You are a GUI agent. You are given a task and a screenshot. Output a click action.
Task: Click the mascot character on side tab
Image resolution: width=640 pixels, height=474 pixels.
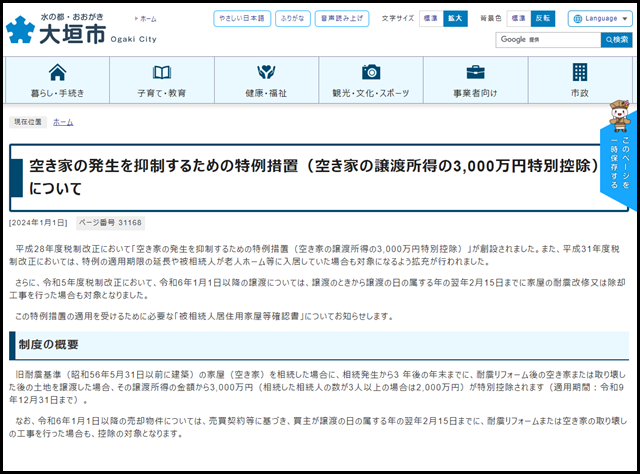[x=620, y=116]
